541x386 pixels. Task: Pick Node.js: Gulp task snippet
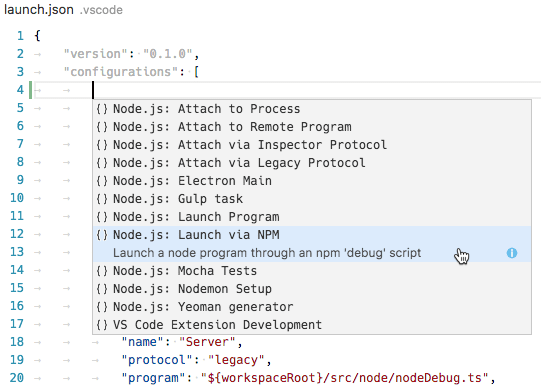click(x=312, y=199)
